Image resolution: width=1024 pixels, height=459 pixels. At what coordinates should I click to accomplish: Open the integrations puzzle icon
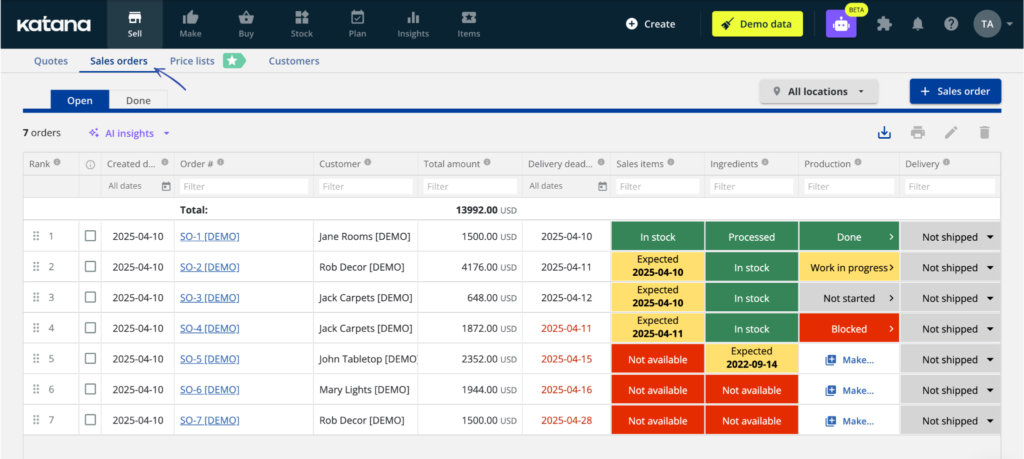[884, 24]
